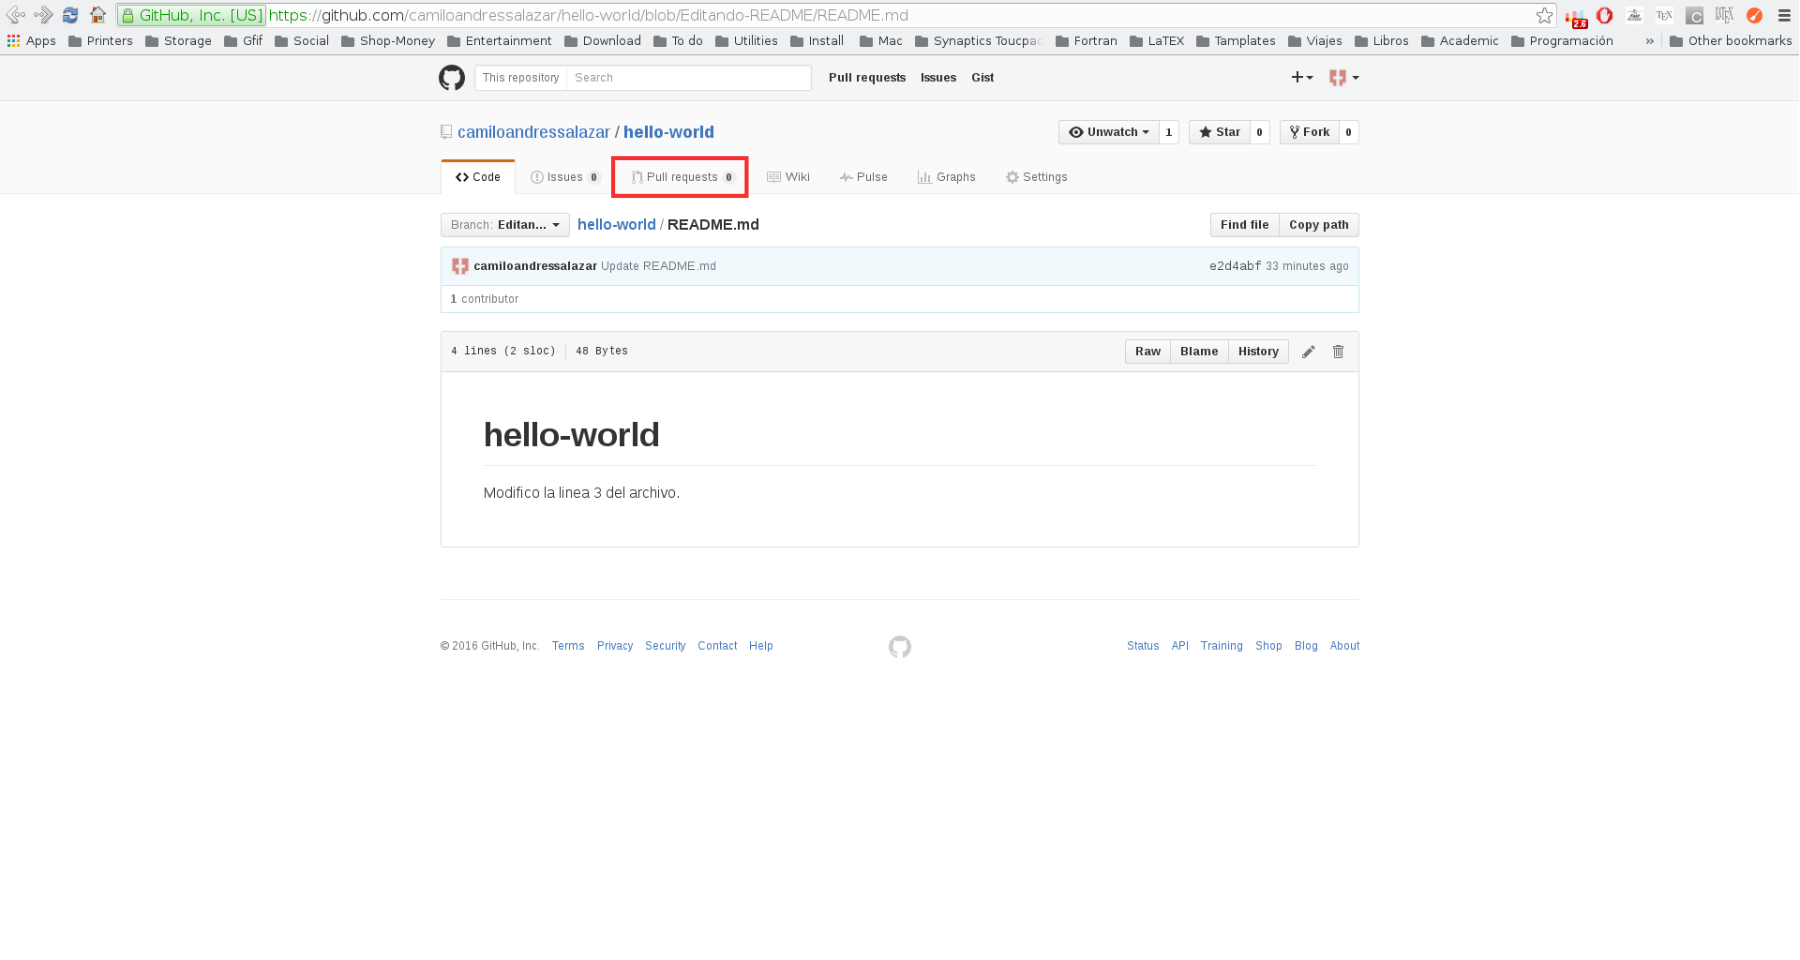1800x960 pixels.
Task: Click the search input field in header
Action: coord(688,78)
